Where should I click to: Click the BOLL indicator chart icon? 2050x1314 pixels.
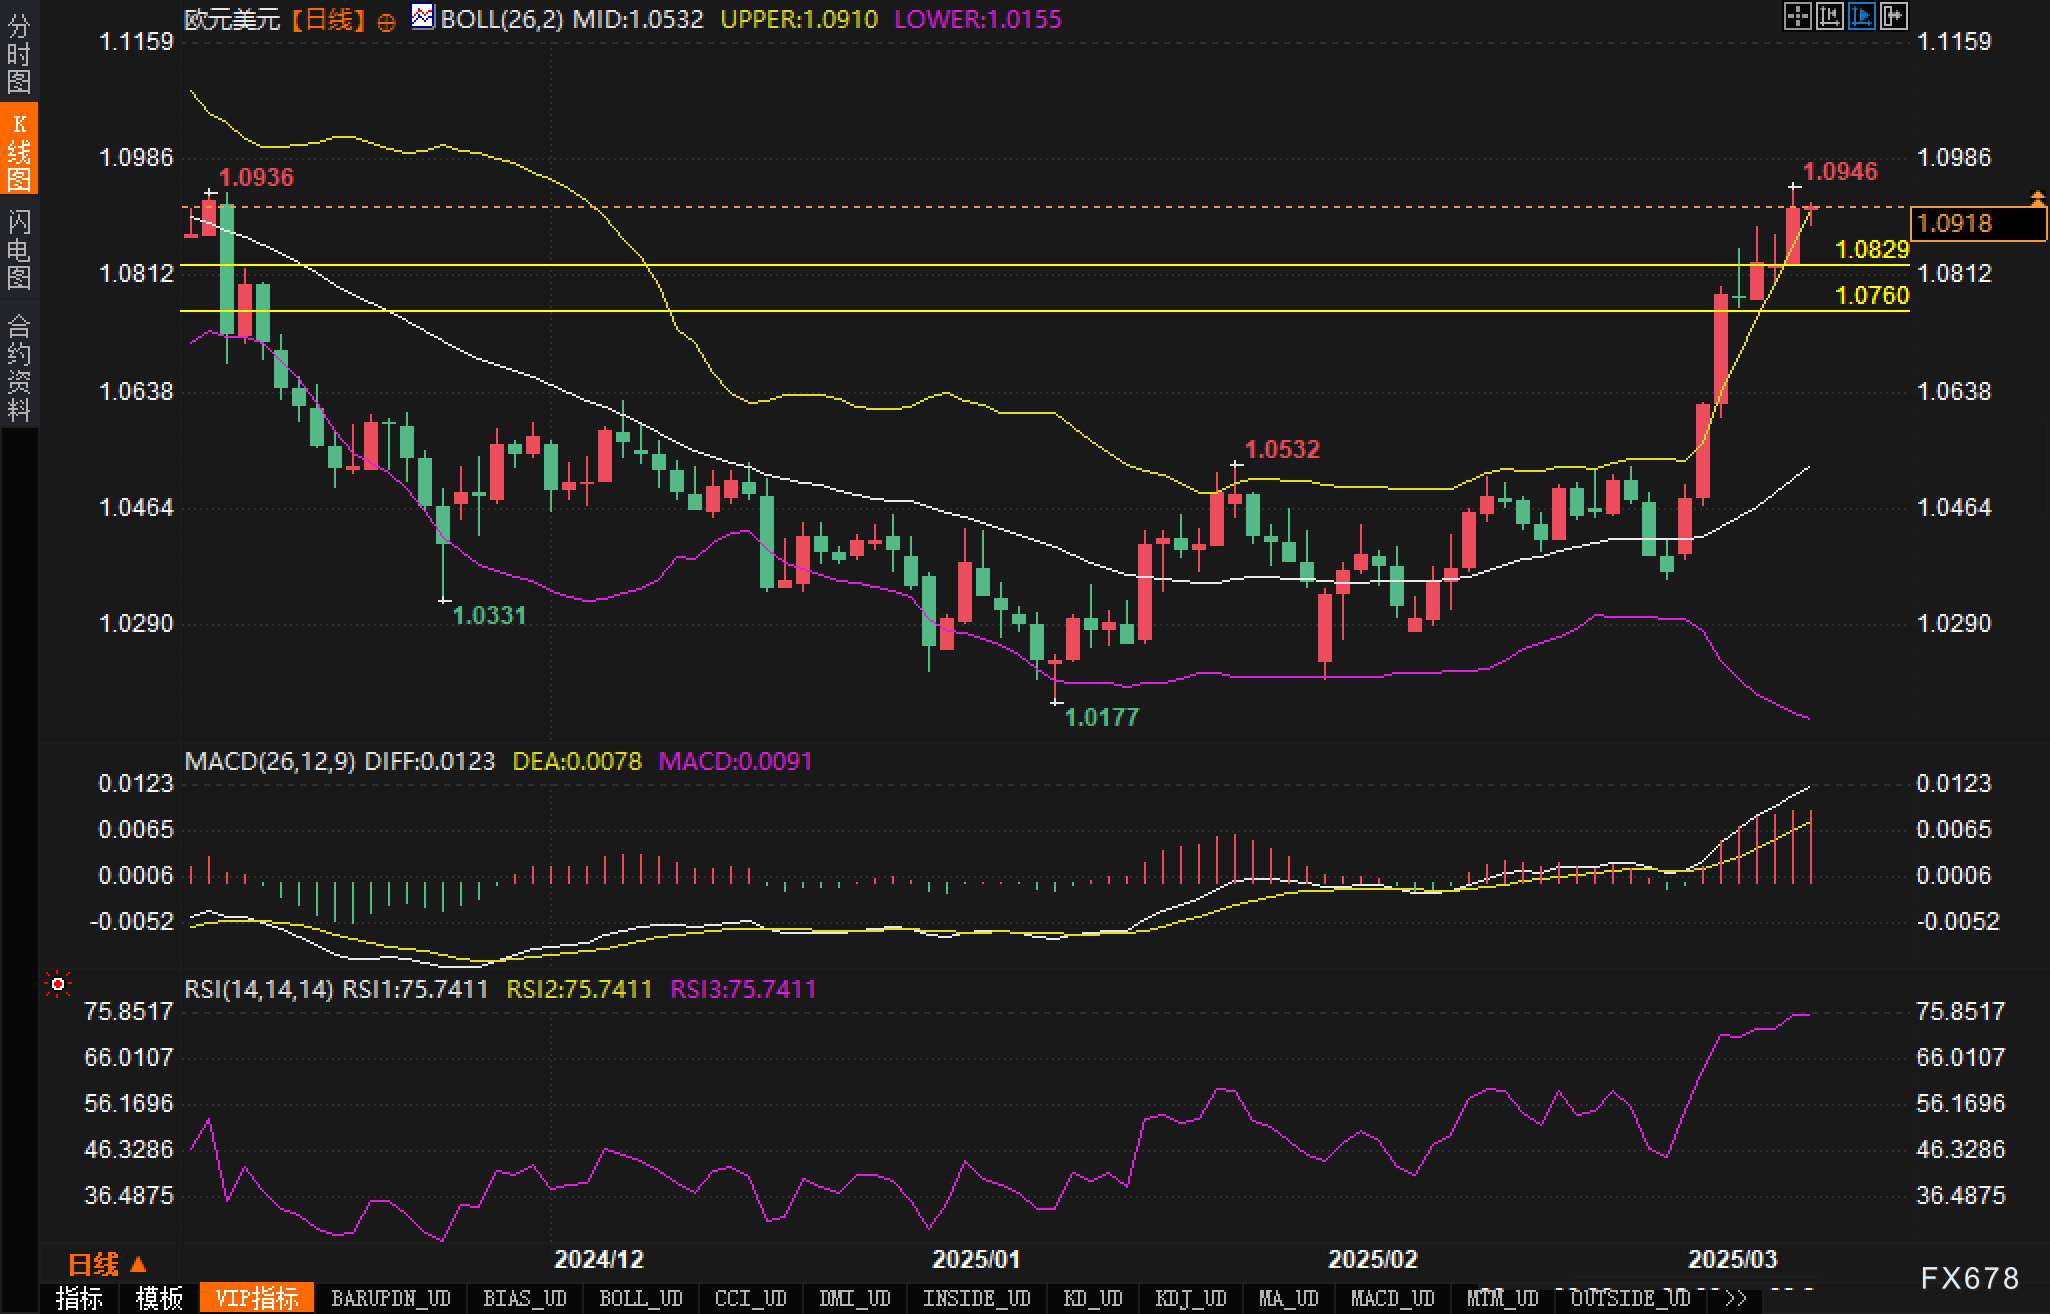click(423, 17)
